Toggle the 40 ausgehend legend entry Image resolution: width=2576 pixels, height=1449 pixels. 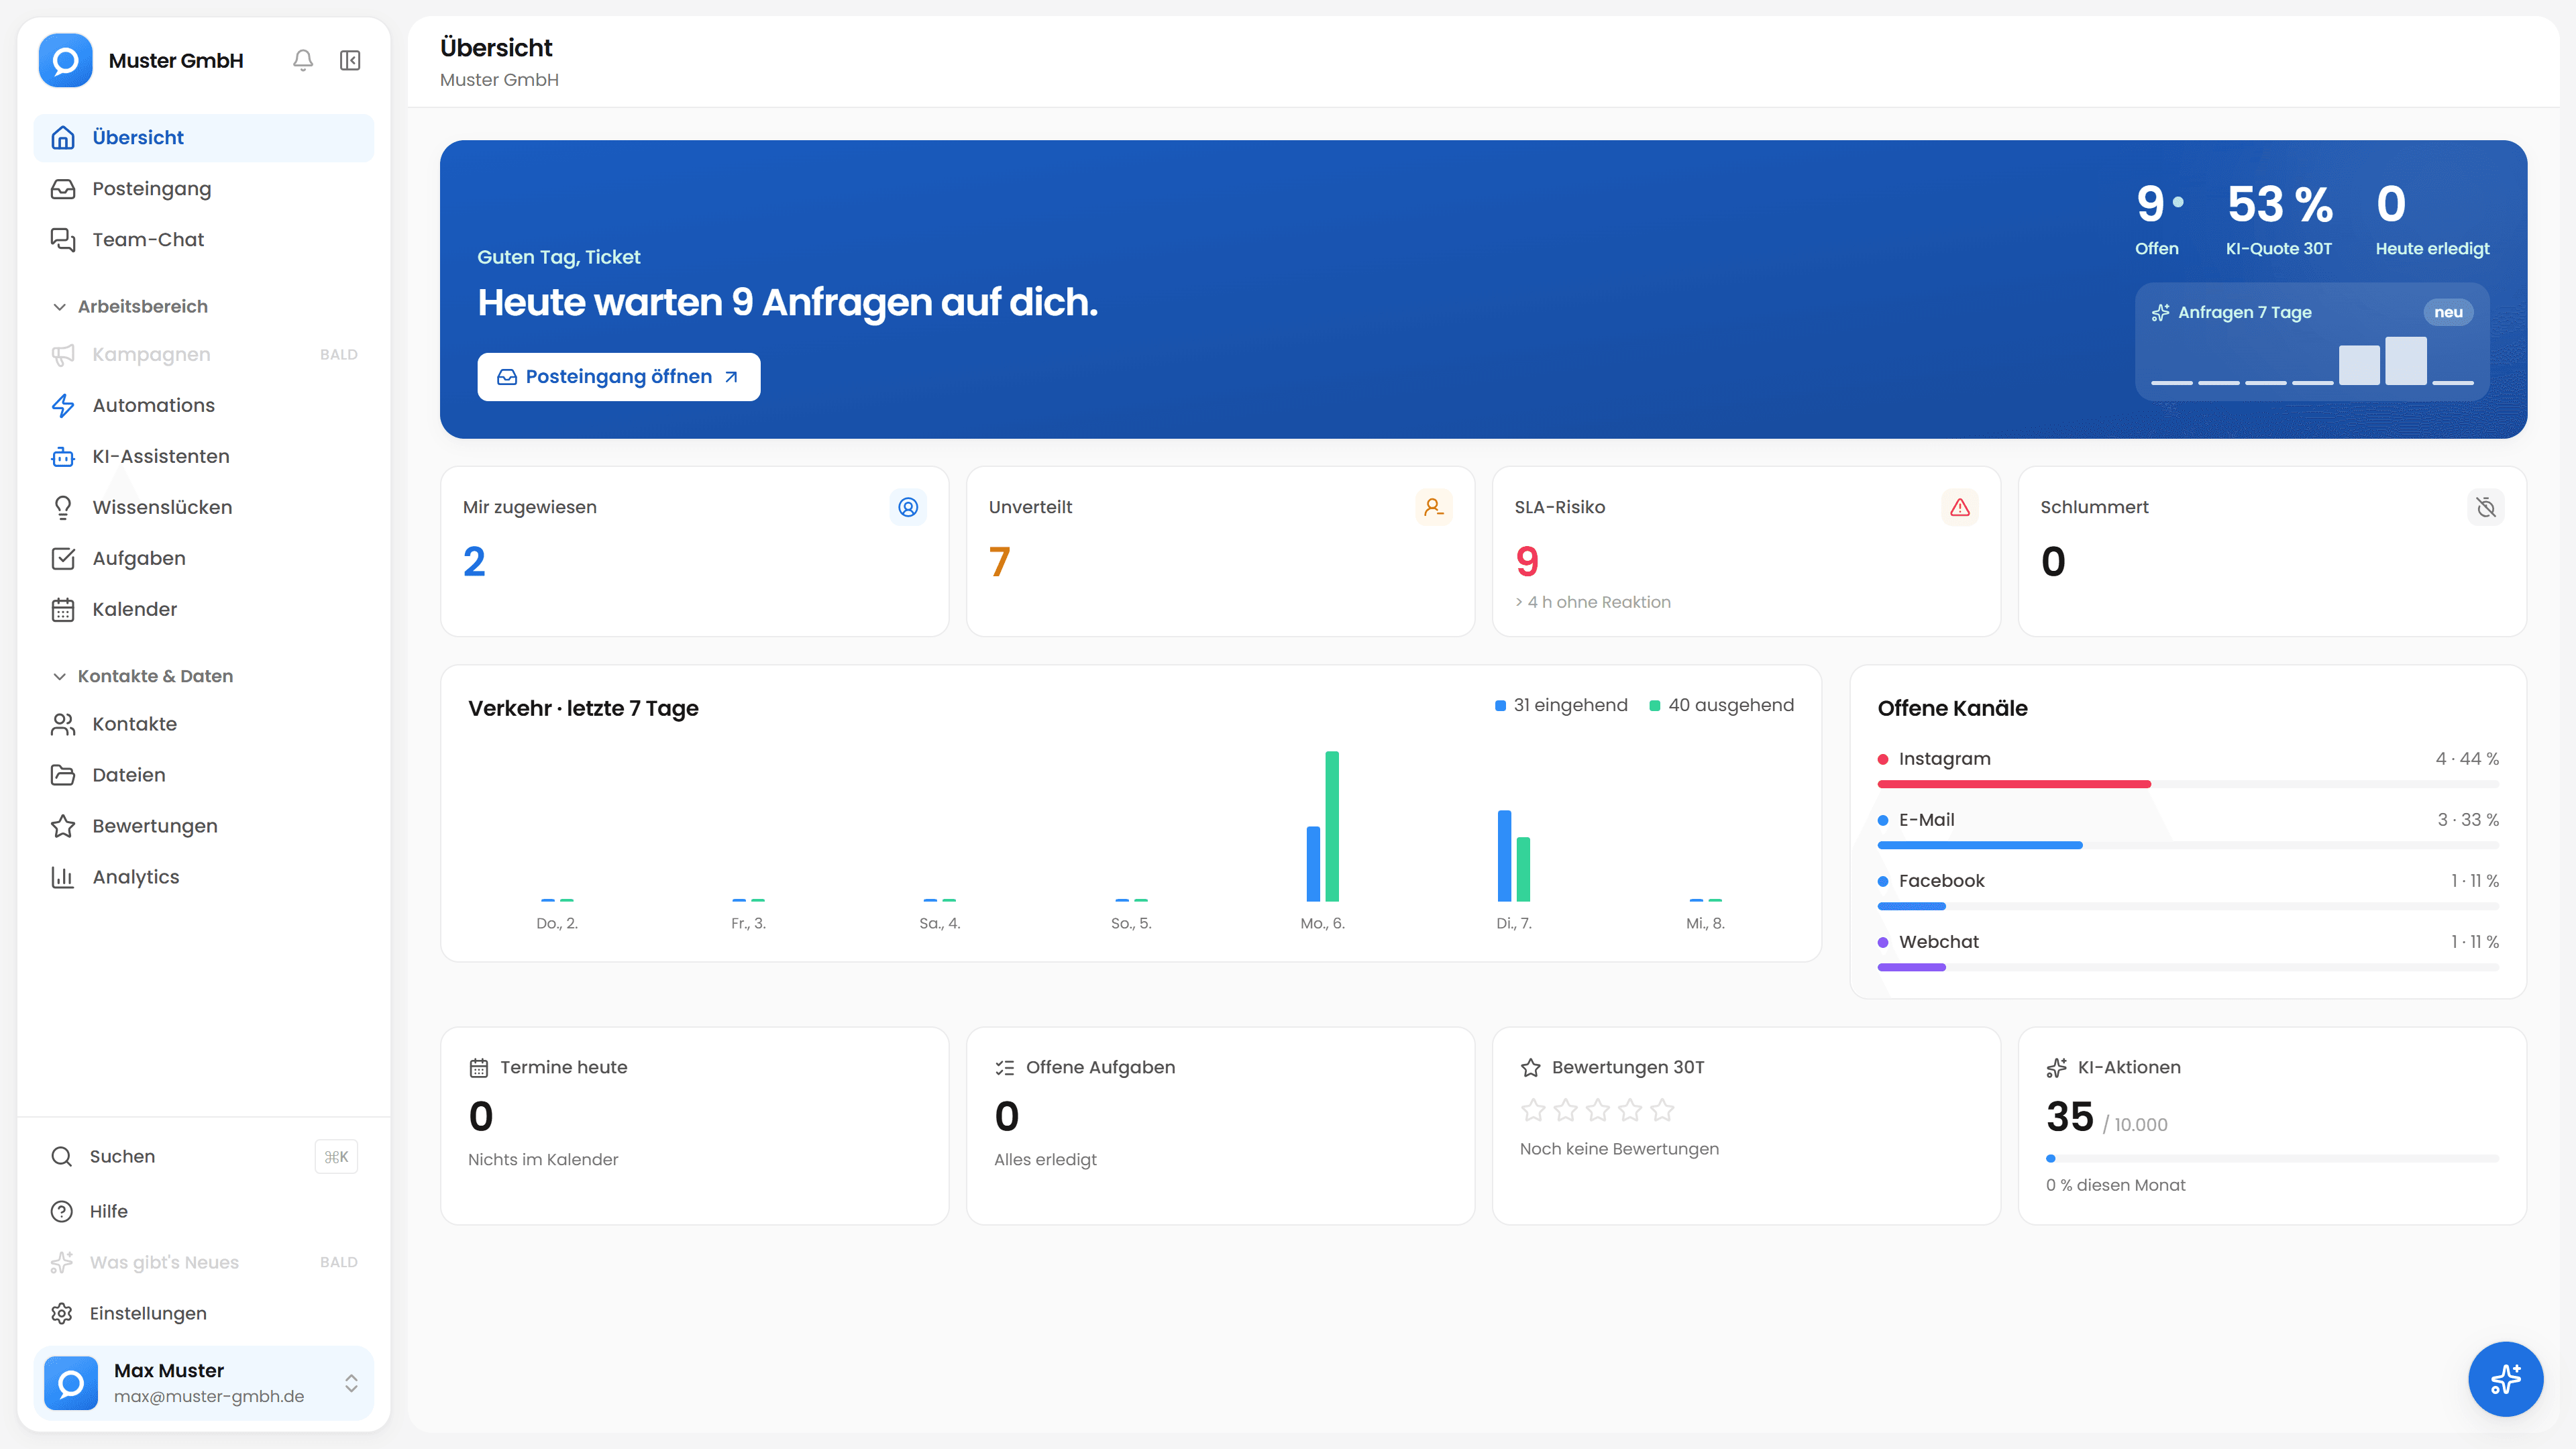1721,705
